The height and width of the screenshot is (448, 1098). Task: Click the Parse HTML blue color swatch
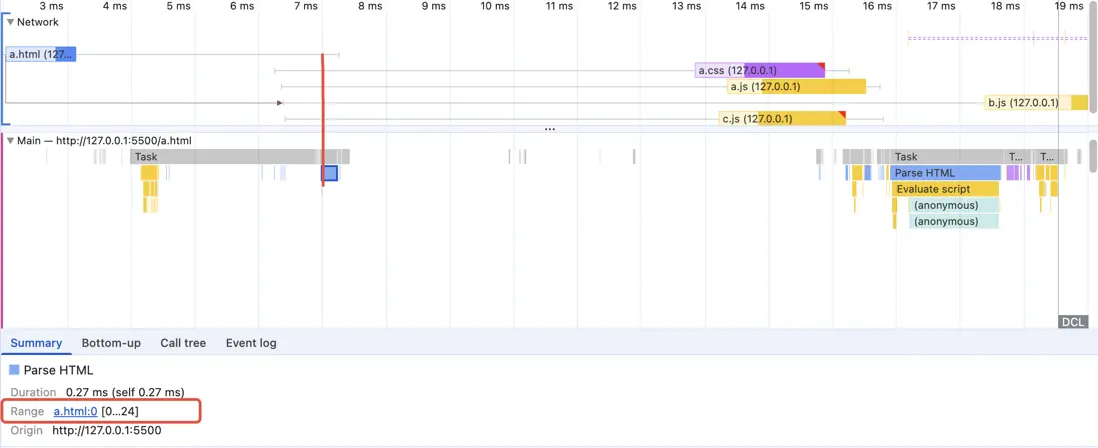coord(14,370)
